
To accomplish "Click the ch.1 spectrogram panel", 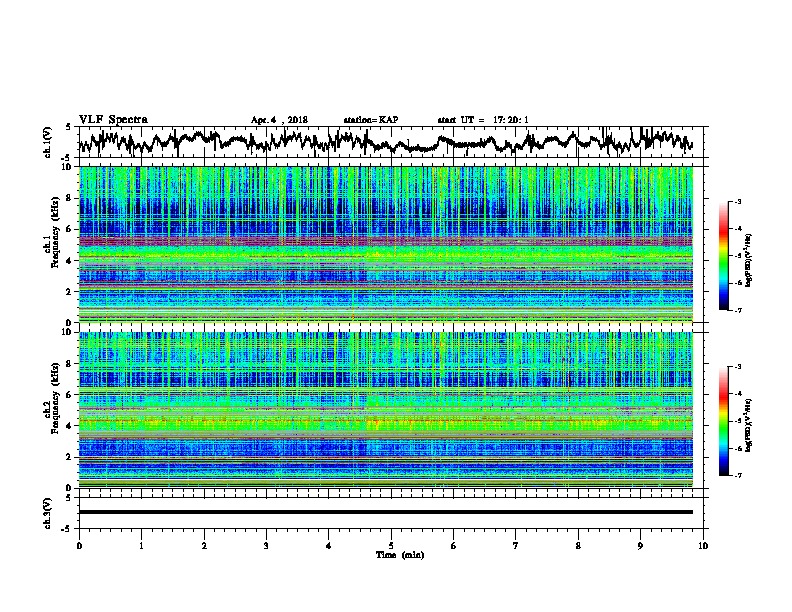I will click(386, 244).
